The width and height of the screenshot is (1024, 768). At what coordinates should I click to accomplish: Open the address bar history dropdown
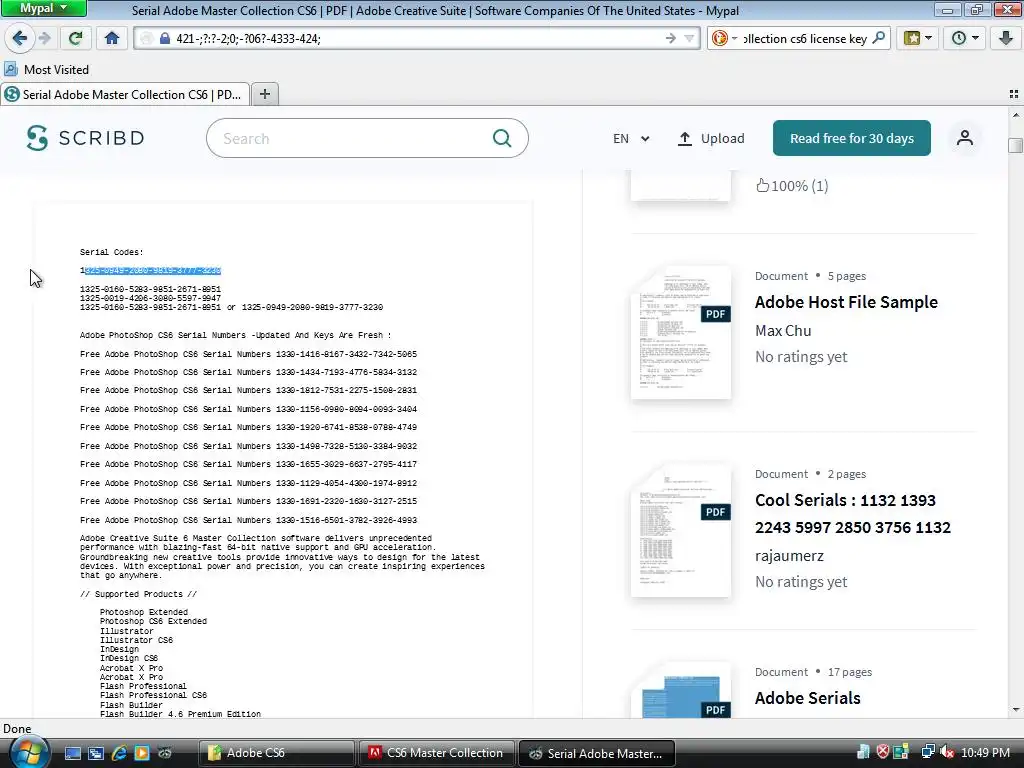689,39
